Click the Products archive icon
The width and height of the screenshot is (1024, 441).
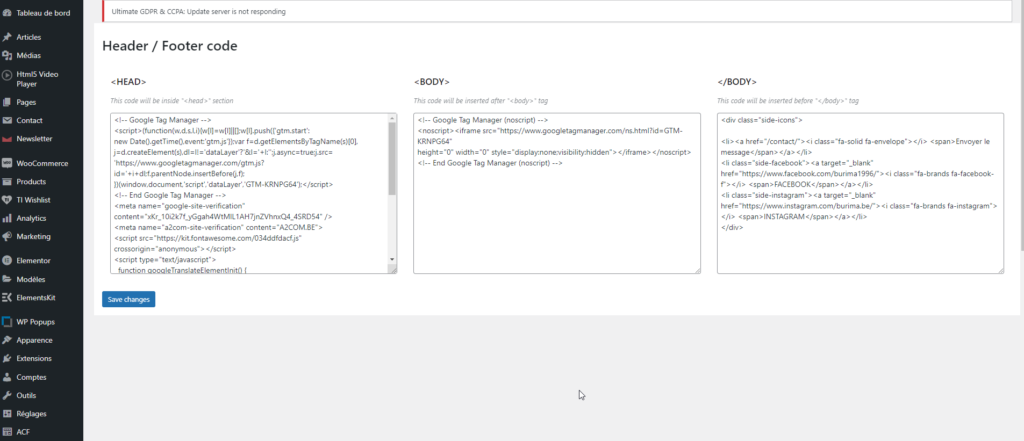coord(7,182)
